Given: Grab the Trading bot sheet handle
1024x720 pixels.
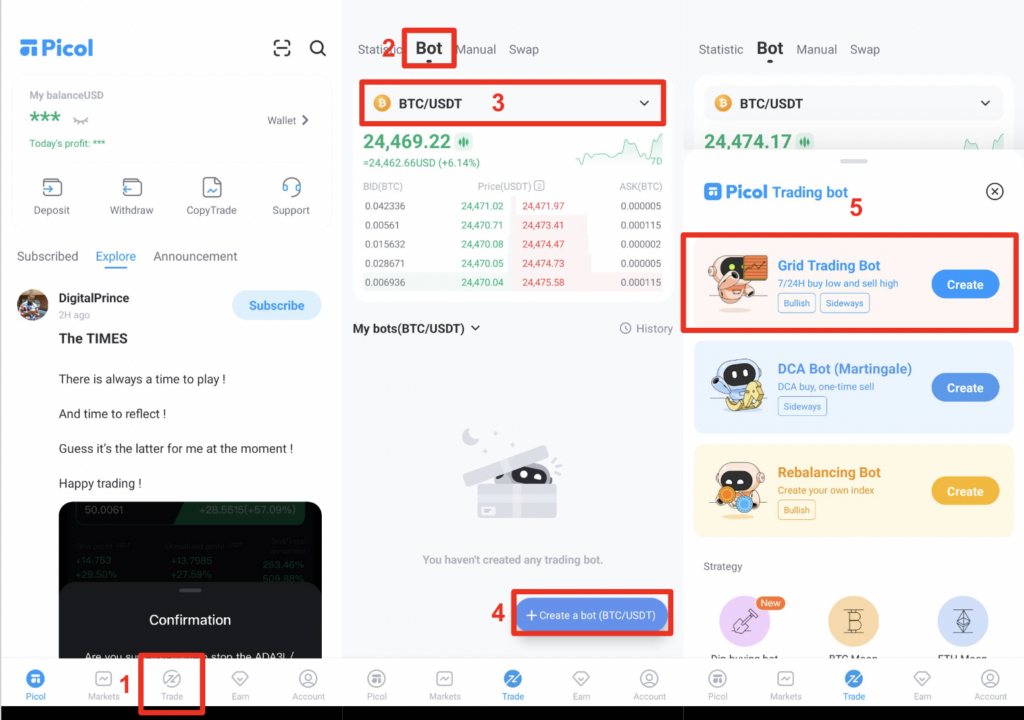Looking at the screenshot, I should tap(854, 161).
